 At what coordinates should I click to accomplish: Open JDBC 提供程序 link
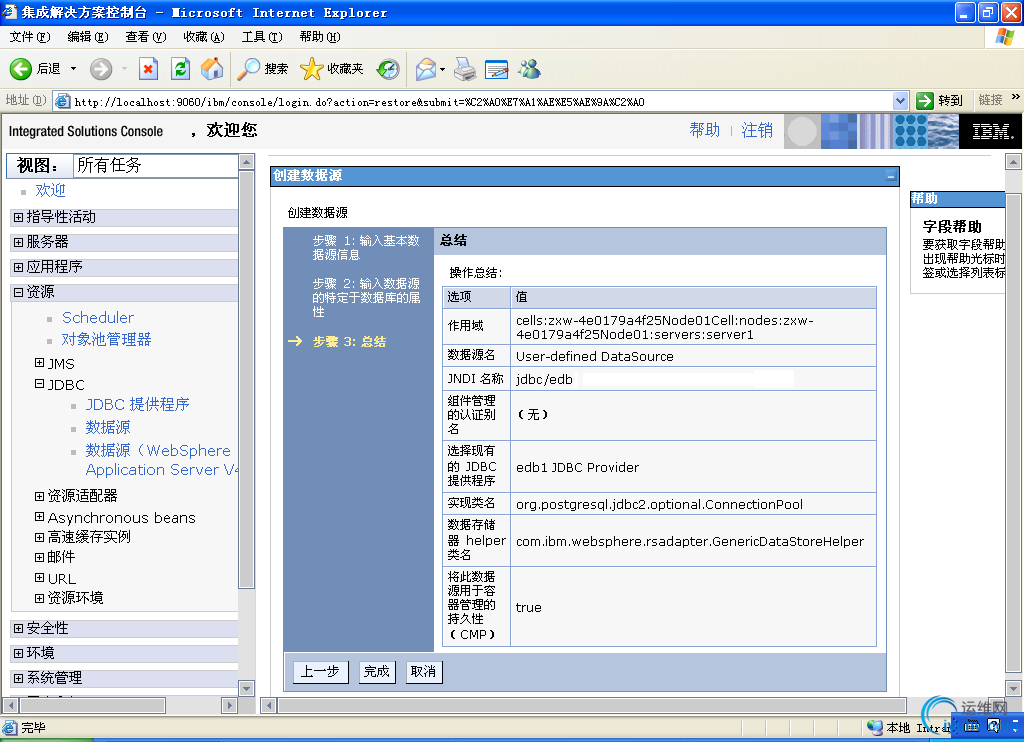[x=138, y=404]
